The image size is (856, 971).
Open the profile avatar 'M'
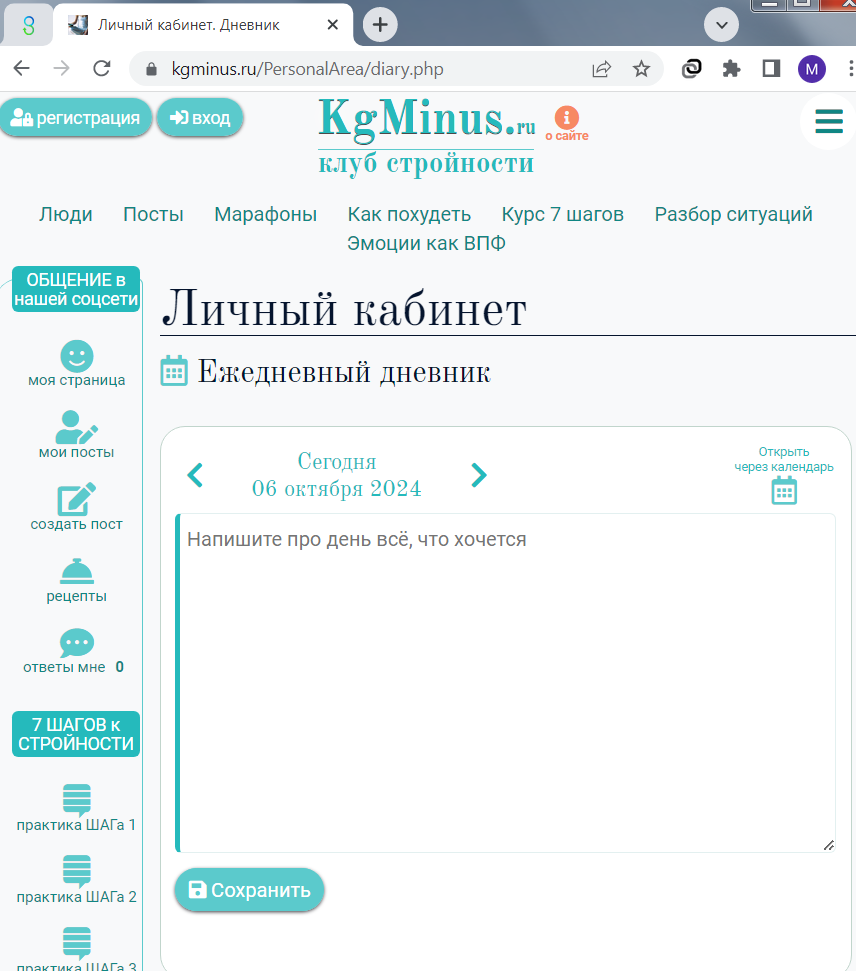point(811,69)
